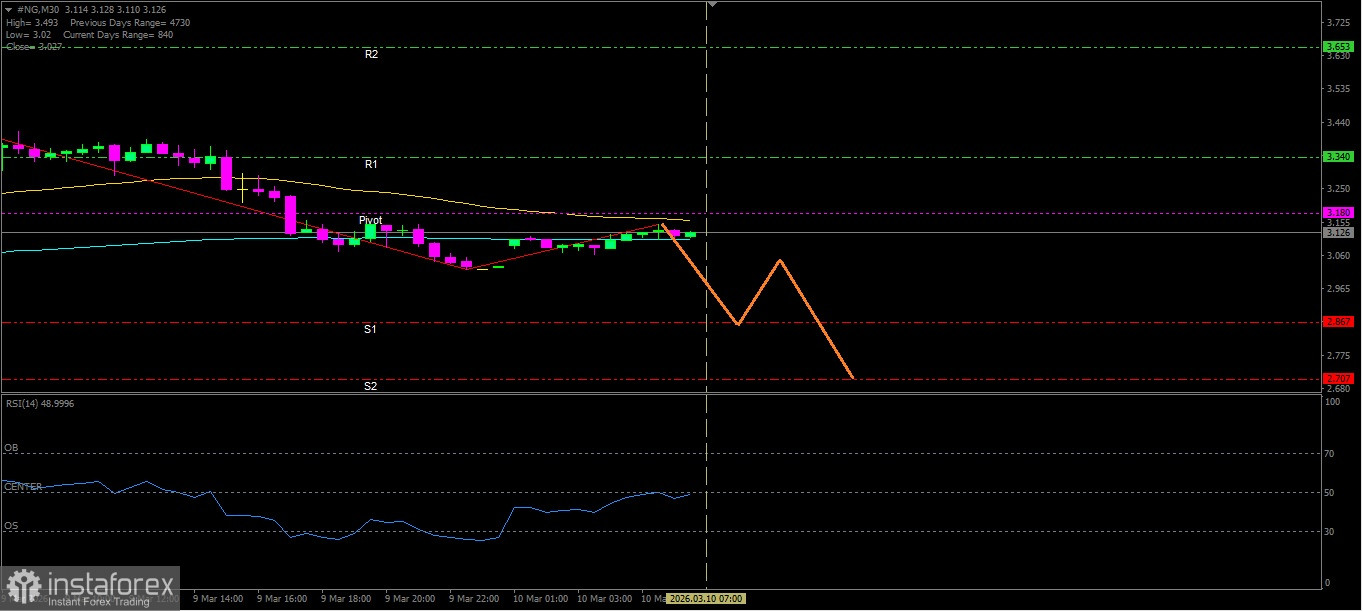
Task: Click the S2 support level label
Action: (370, 386)
